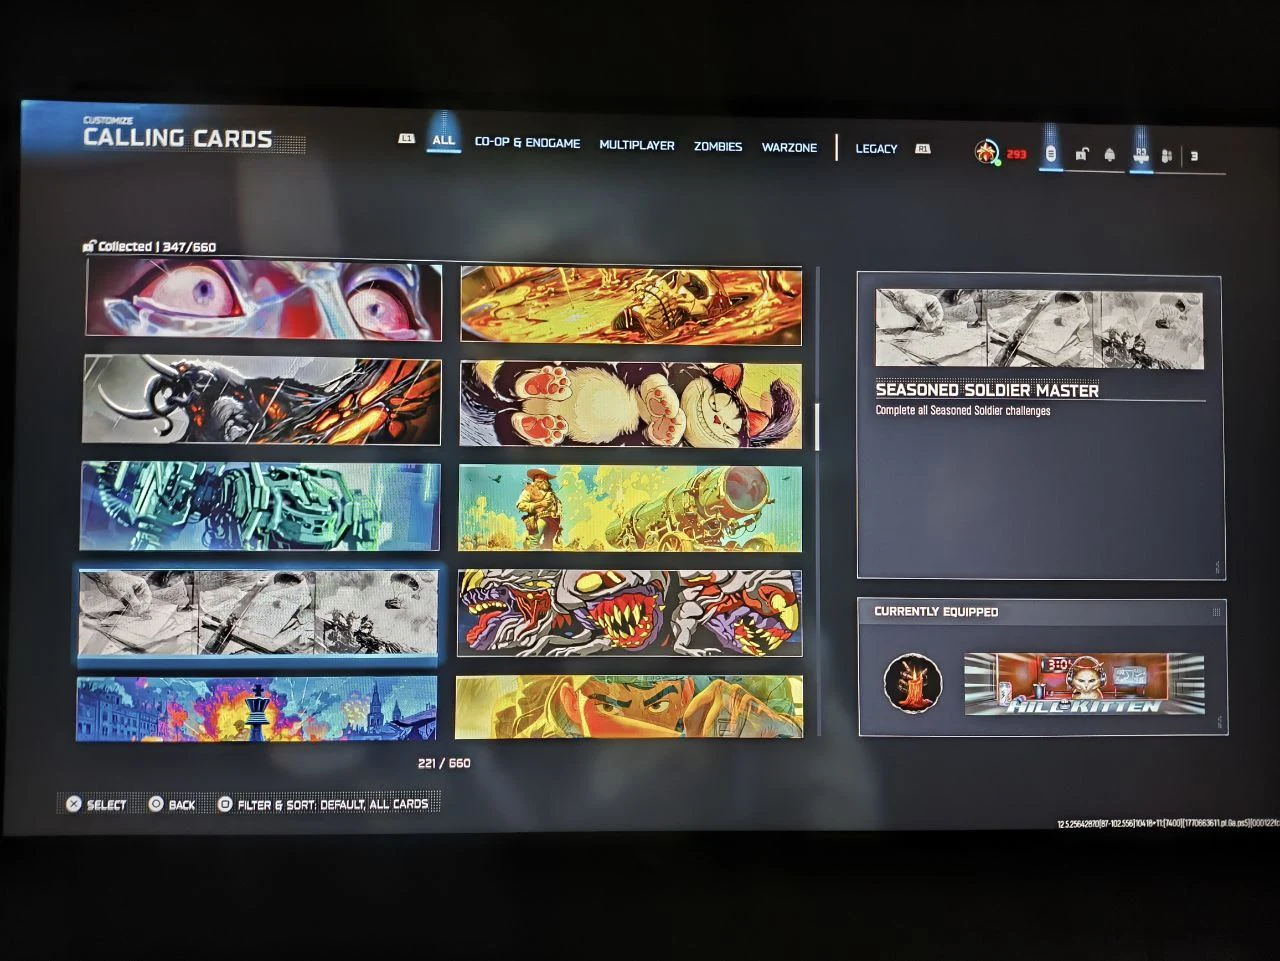This screenshot has width=1280, height=961.
Task: Click the padlock icon in the header
Action: click(x=1081, y=155)
